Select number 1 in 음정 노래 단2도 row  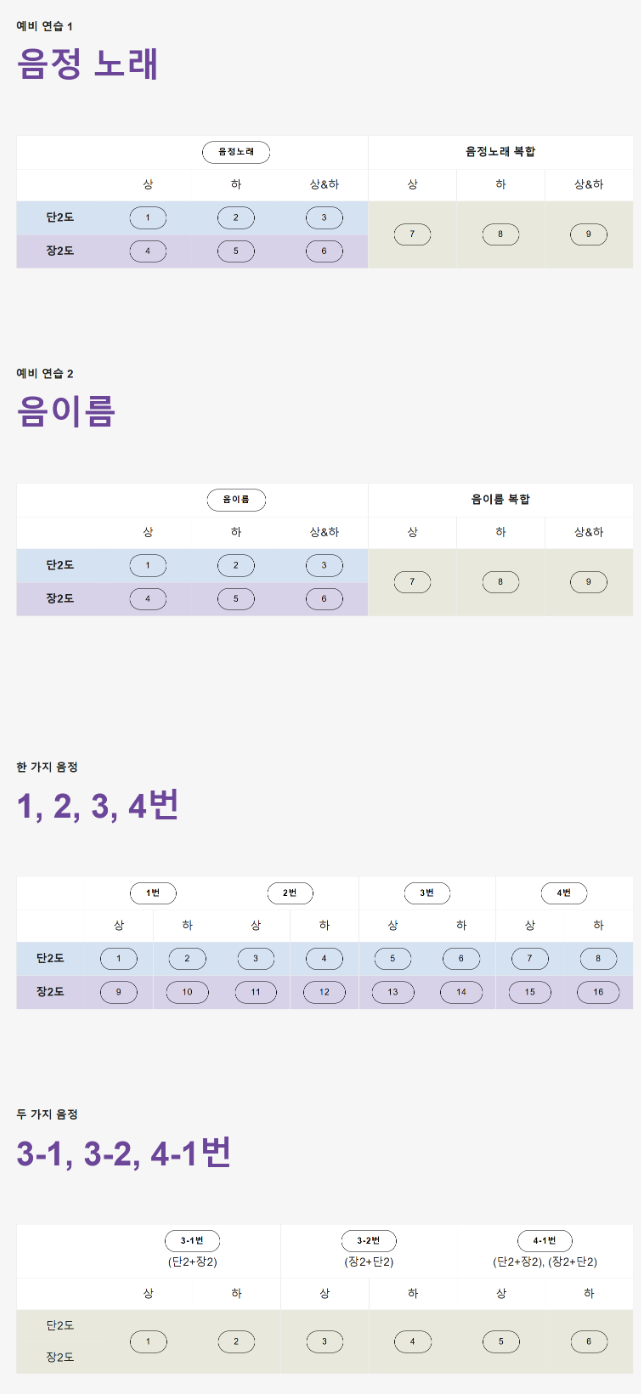point(148,218)
